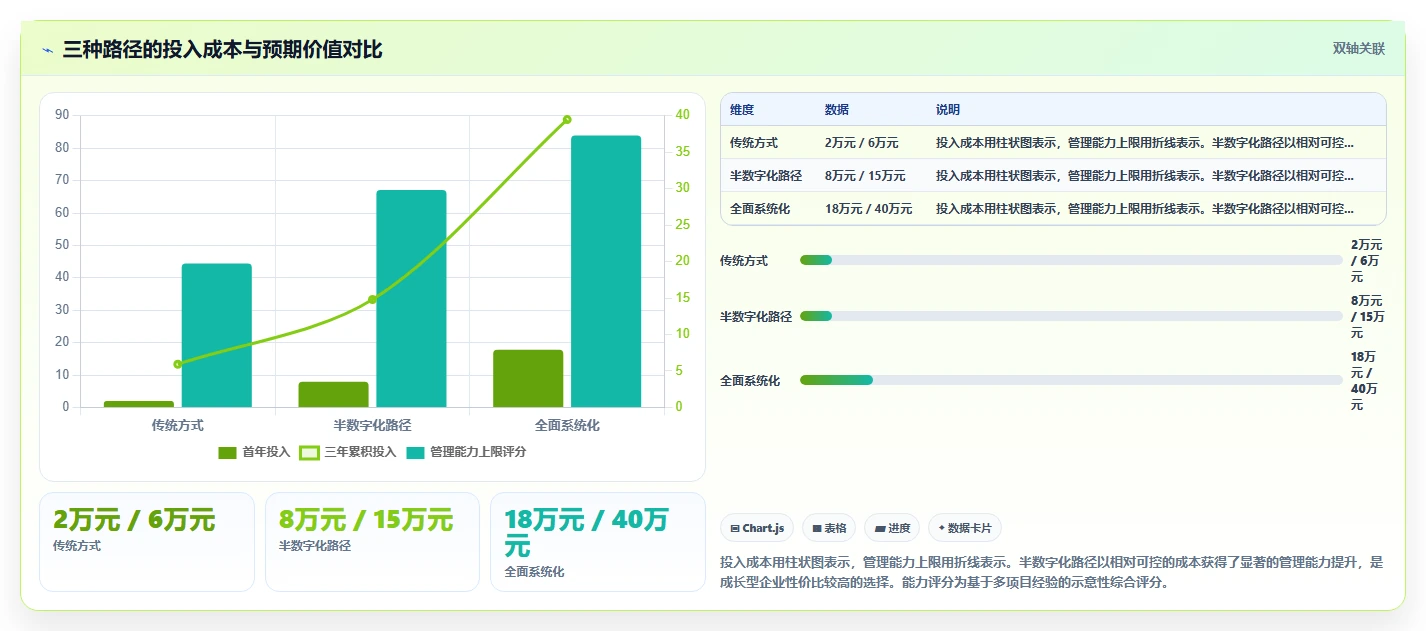The width and height of the screenshot is (1426, 631).
Task: Click the 8万元 / 15万元 data card
Action: (x=372, y=542)
